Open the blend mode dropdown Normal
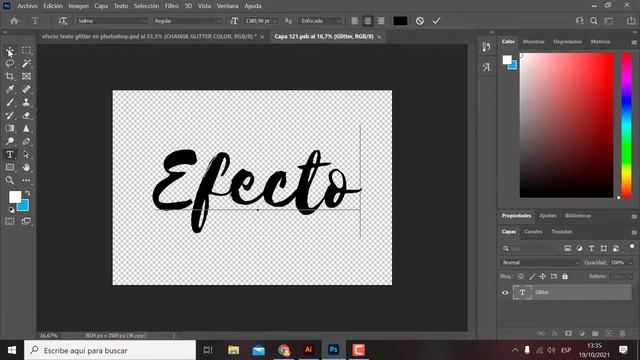The image size is (640, 360). [540, 262]
